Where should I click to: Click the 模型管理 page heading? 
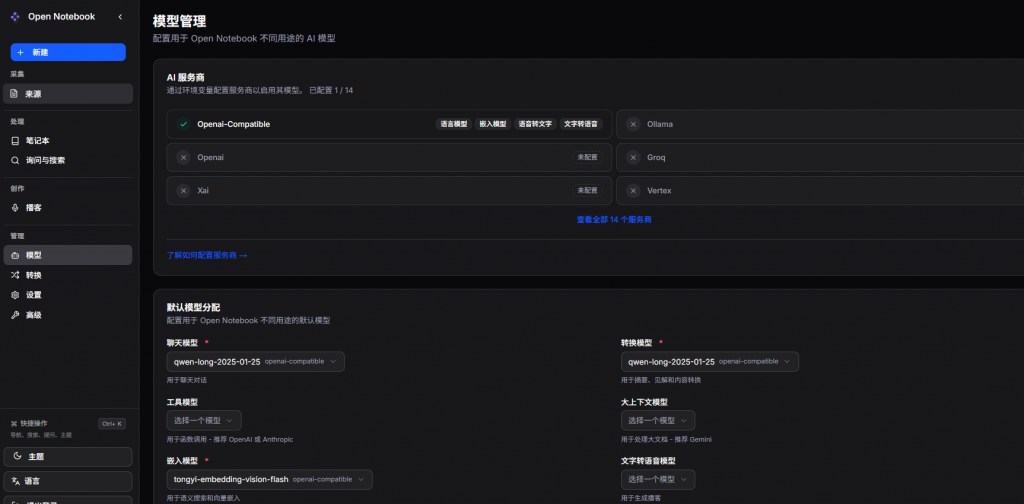(x=180, y=22)
